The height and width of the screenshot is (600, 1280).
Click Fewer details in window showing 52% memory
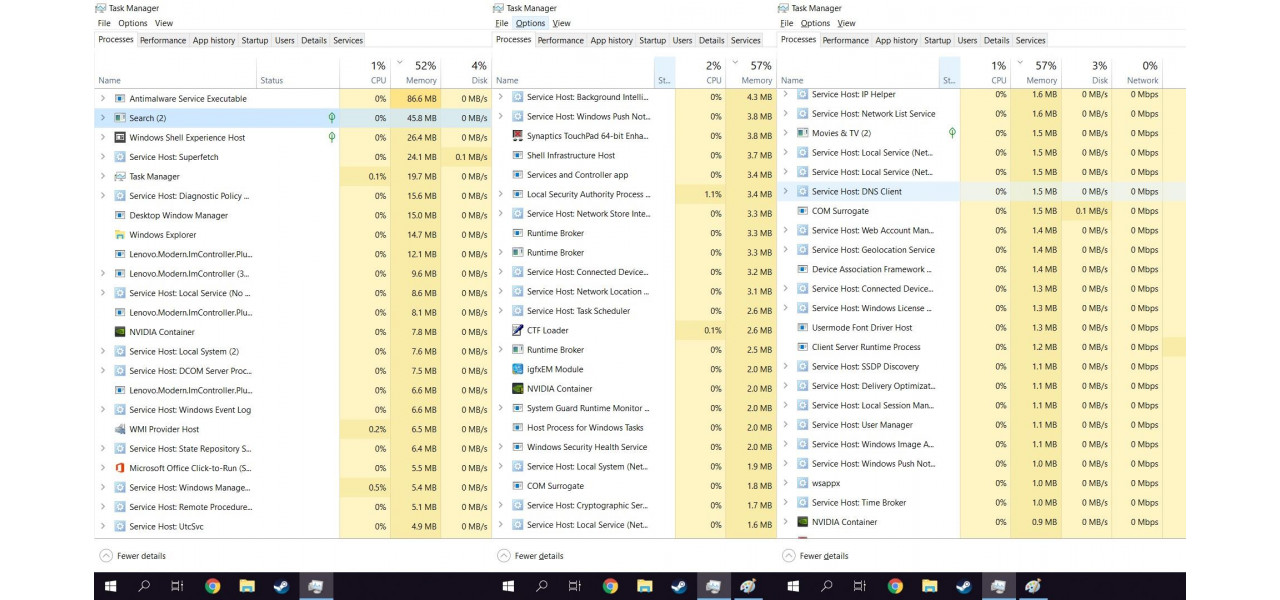[x=133, y=556]
